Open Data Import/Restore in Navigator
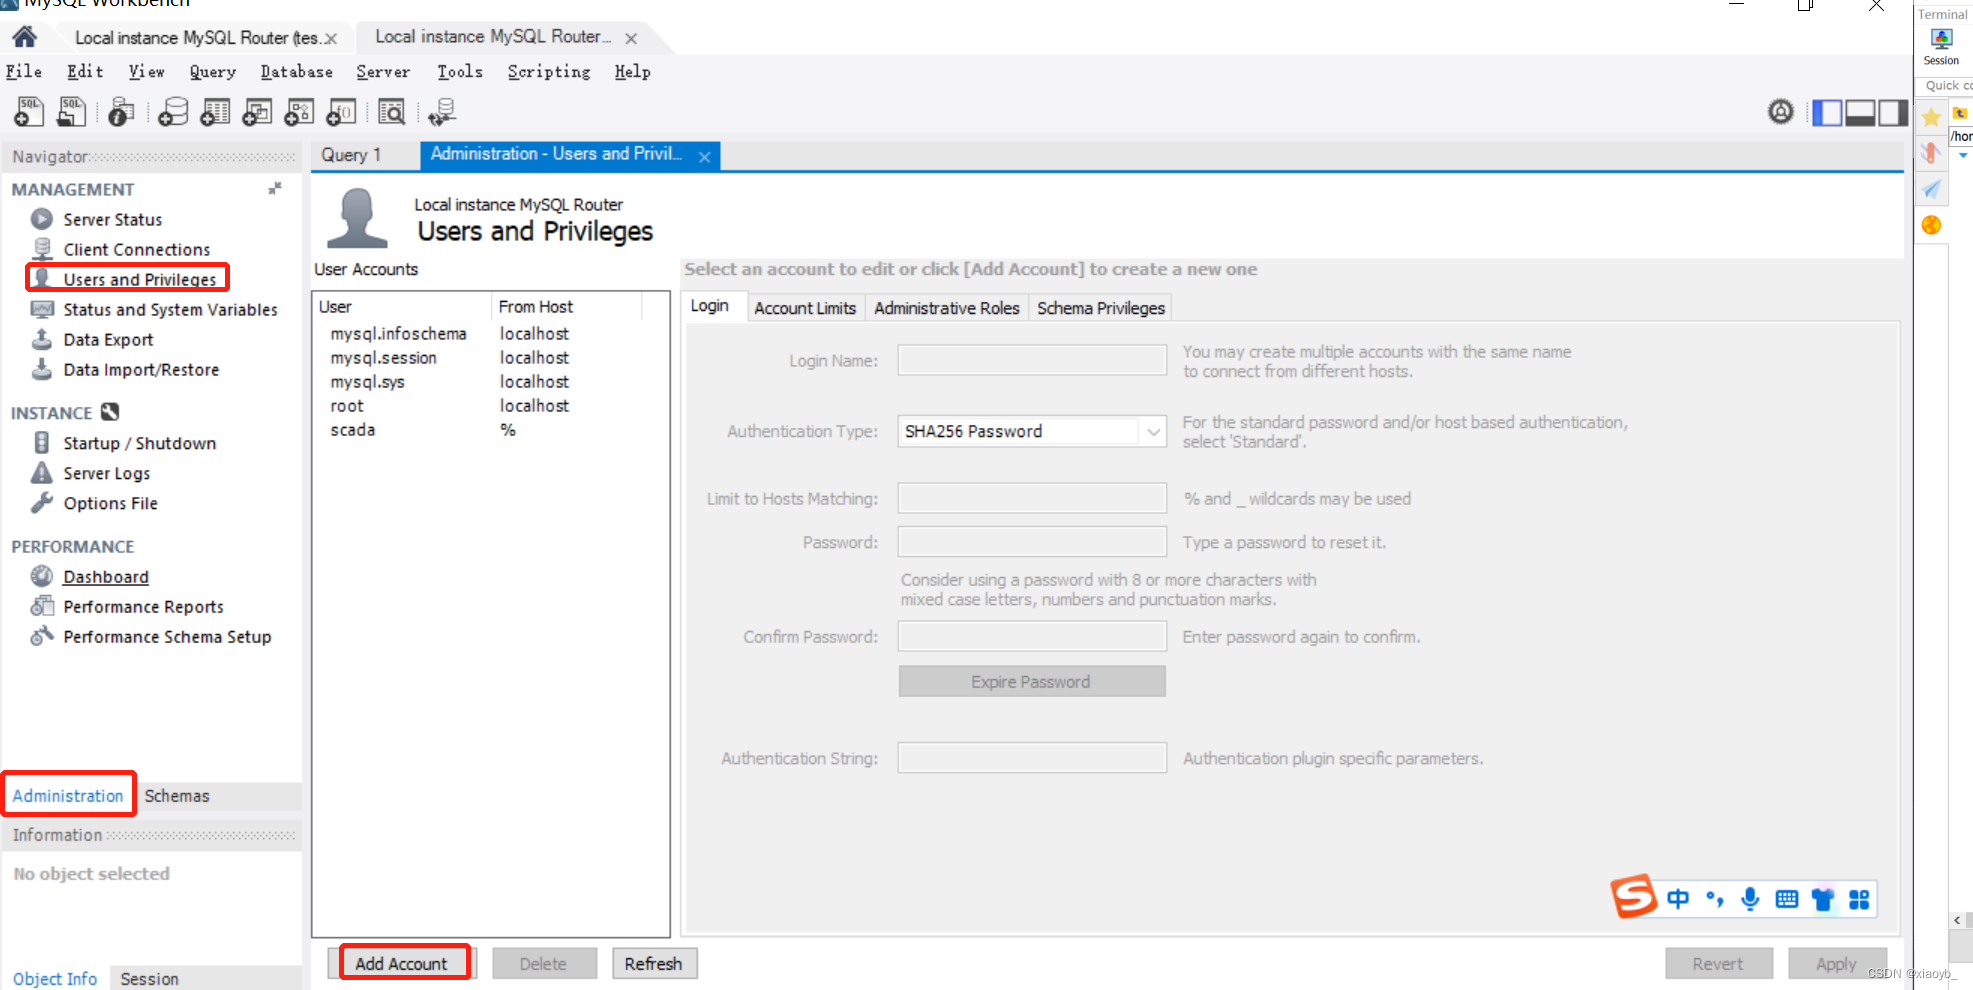 point(141,369)
